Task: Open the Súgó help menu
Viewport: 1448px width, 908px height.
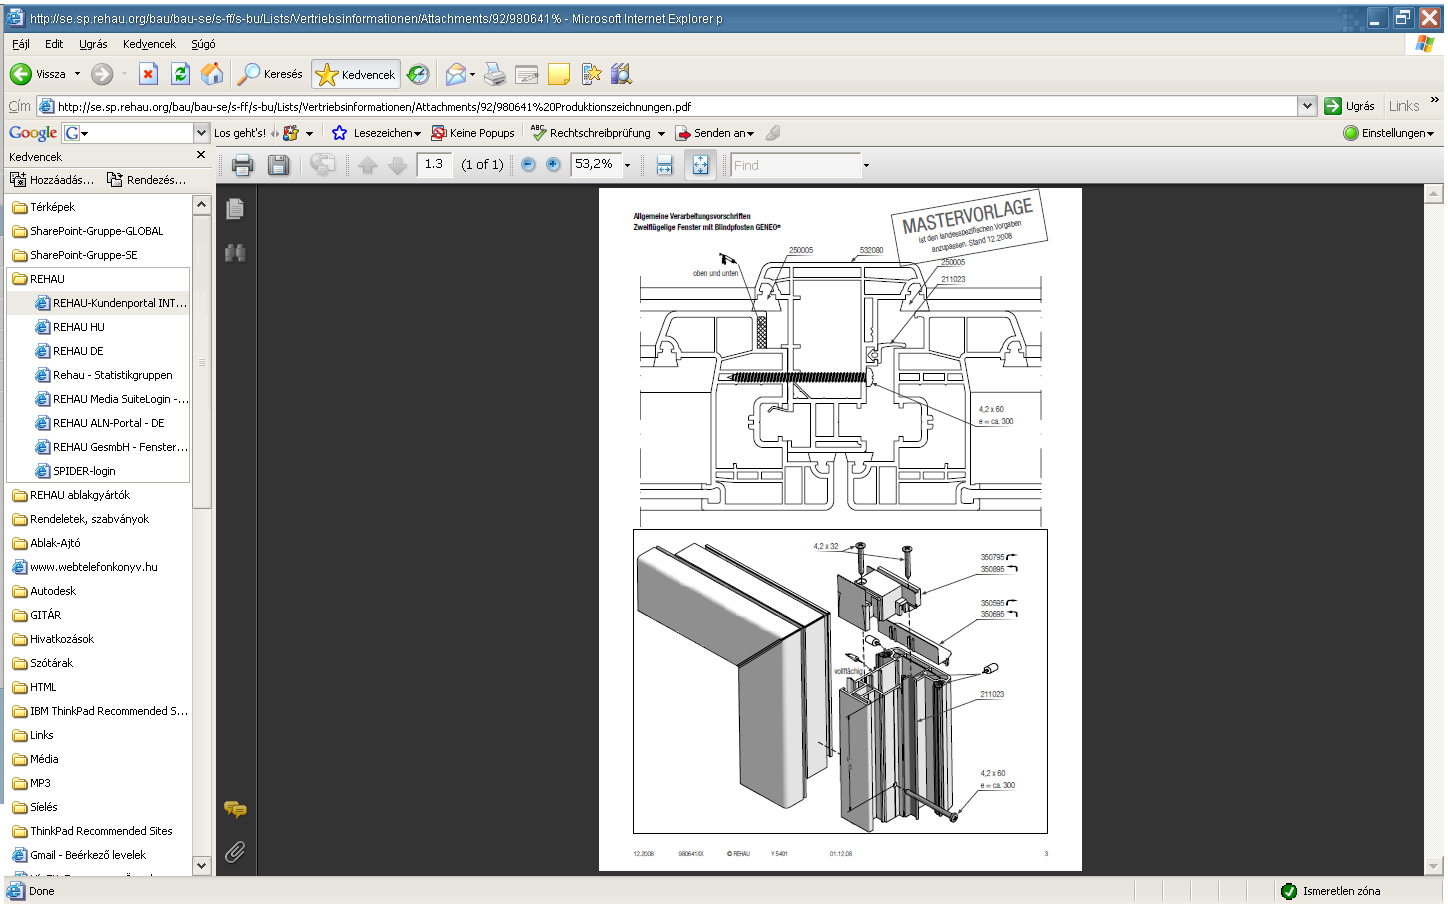Action: [203, 44]
